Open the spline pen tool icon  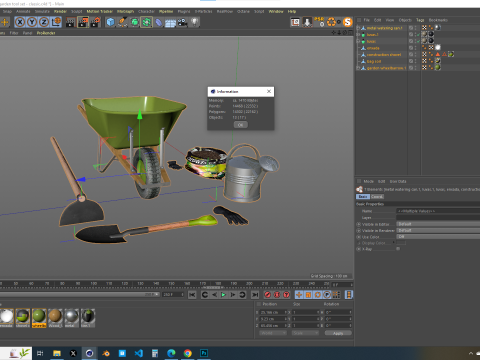pyautogui.click(x=122, y=22)
